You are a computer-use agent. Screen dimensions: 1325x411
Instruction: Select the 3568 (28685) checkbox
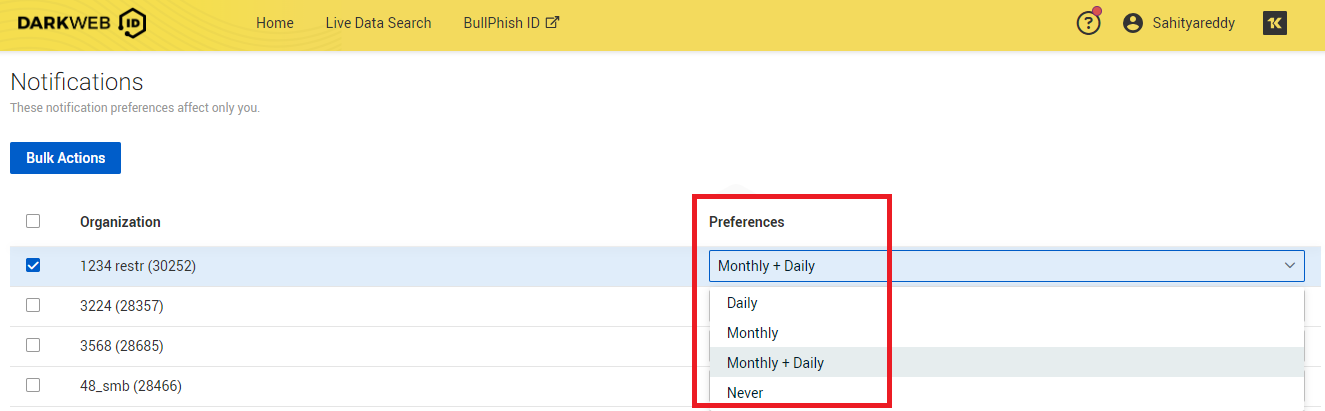coord(33,345)
